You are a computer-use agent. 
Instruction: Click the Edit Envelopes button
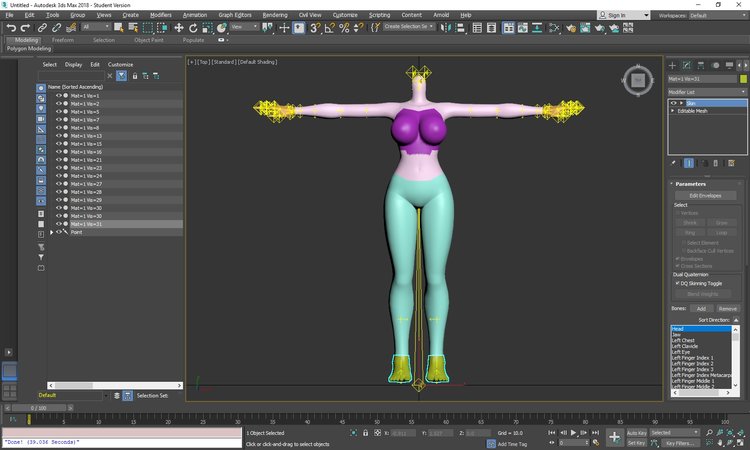[706, 196]
